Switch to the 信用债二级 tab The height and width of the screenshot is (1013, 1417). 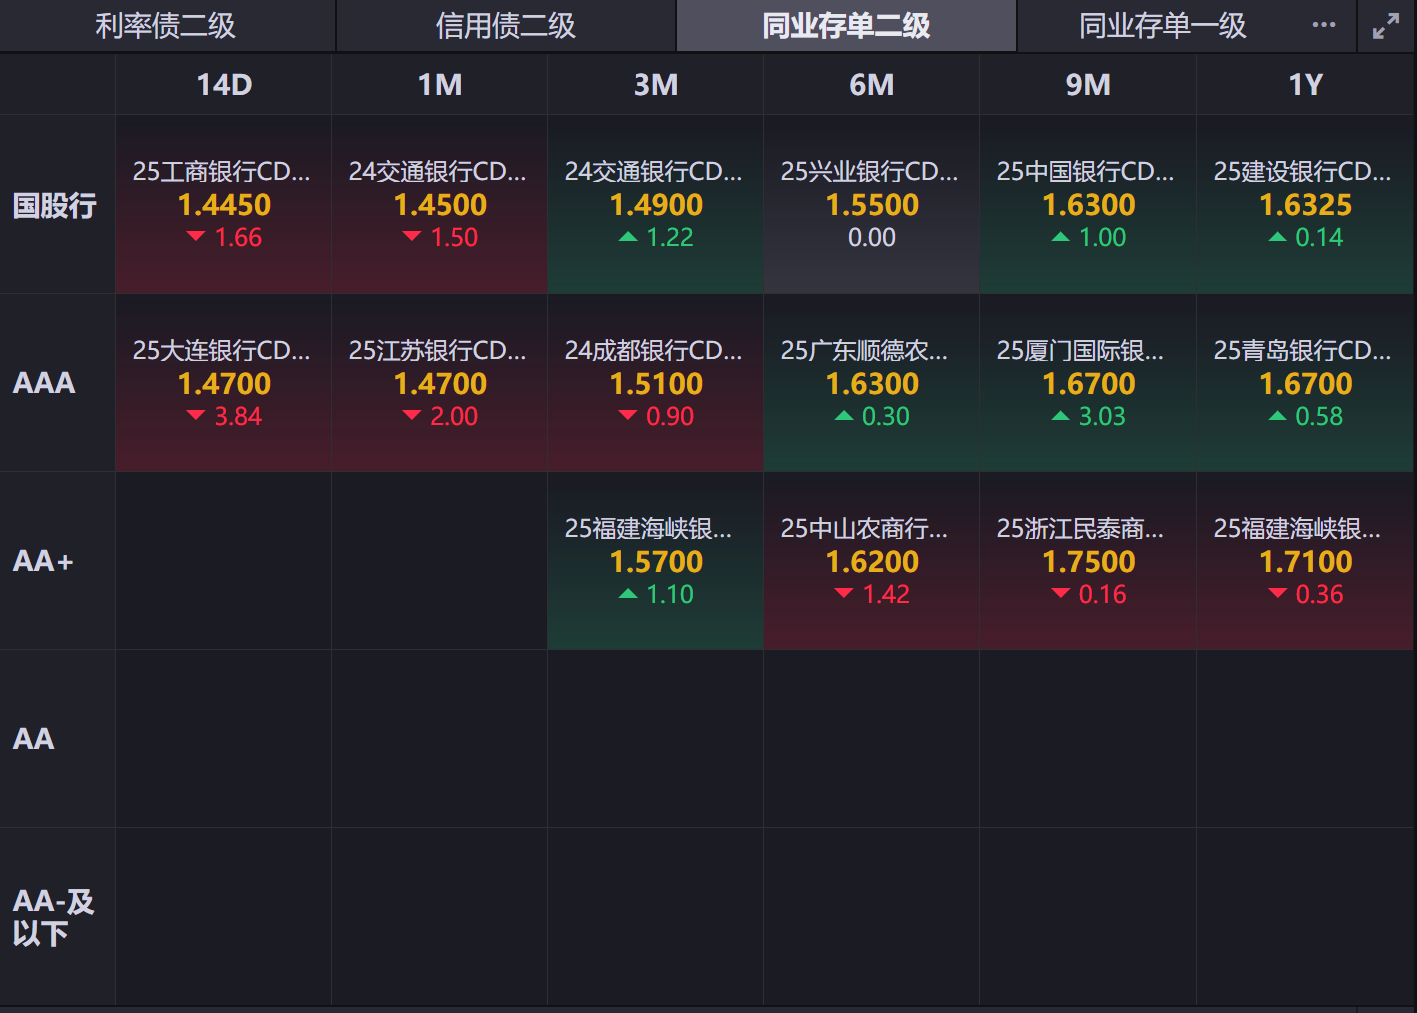click(506, 26)
